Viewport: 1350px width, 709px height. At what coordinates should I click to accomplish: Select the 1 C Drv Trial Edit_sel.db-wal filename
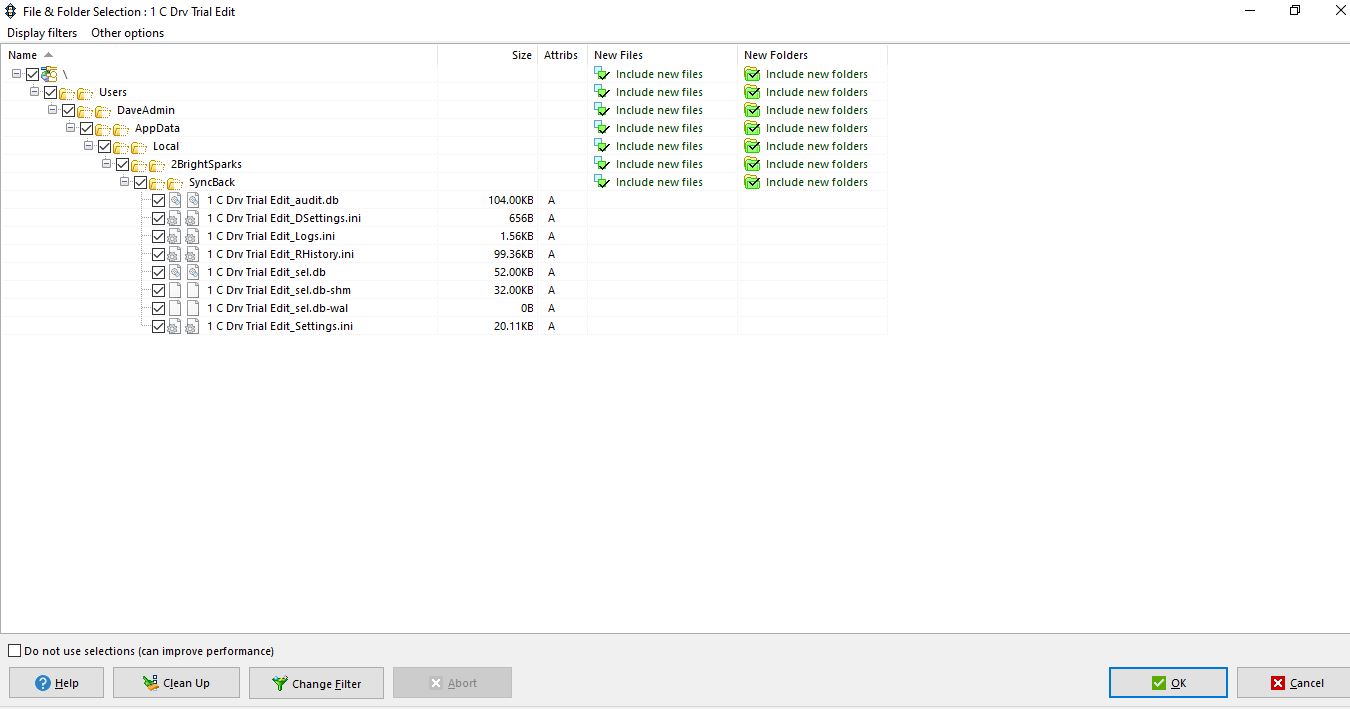click(277, 308)
